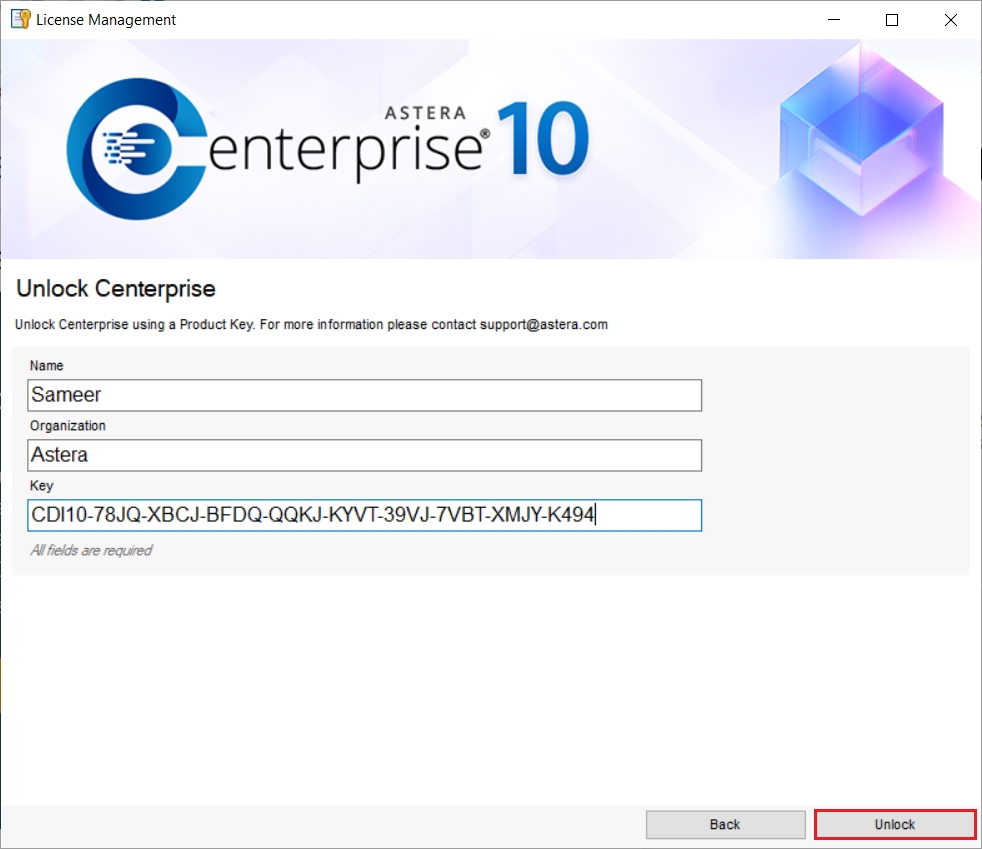Go back using the Back button
982x849 pixels.
pyautogui.click(x=725, y=824)
